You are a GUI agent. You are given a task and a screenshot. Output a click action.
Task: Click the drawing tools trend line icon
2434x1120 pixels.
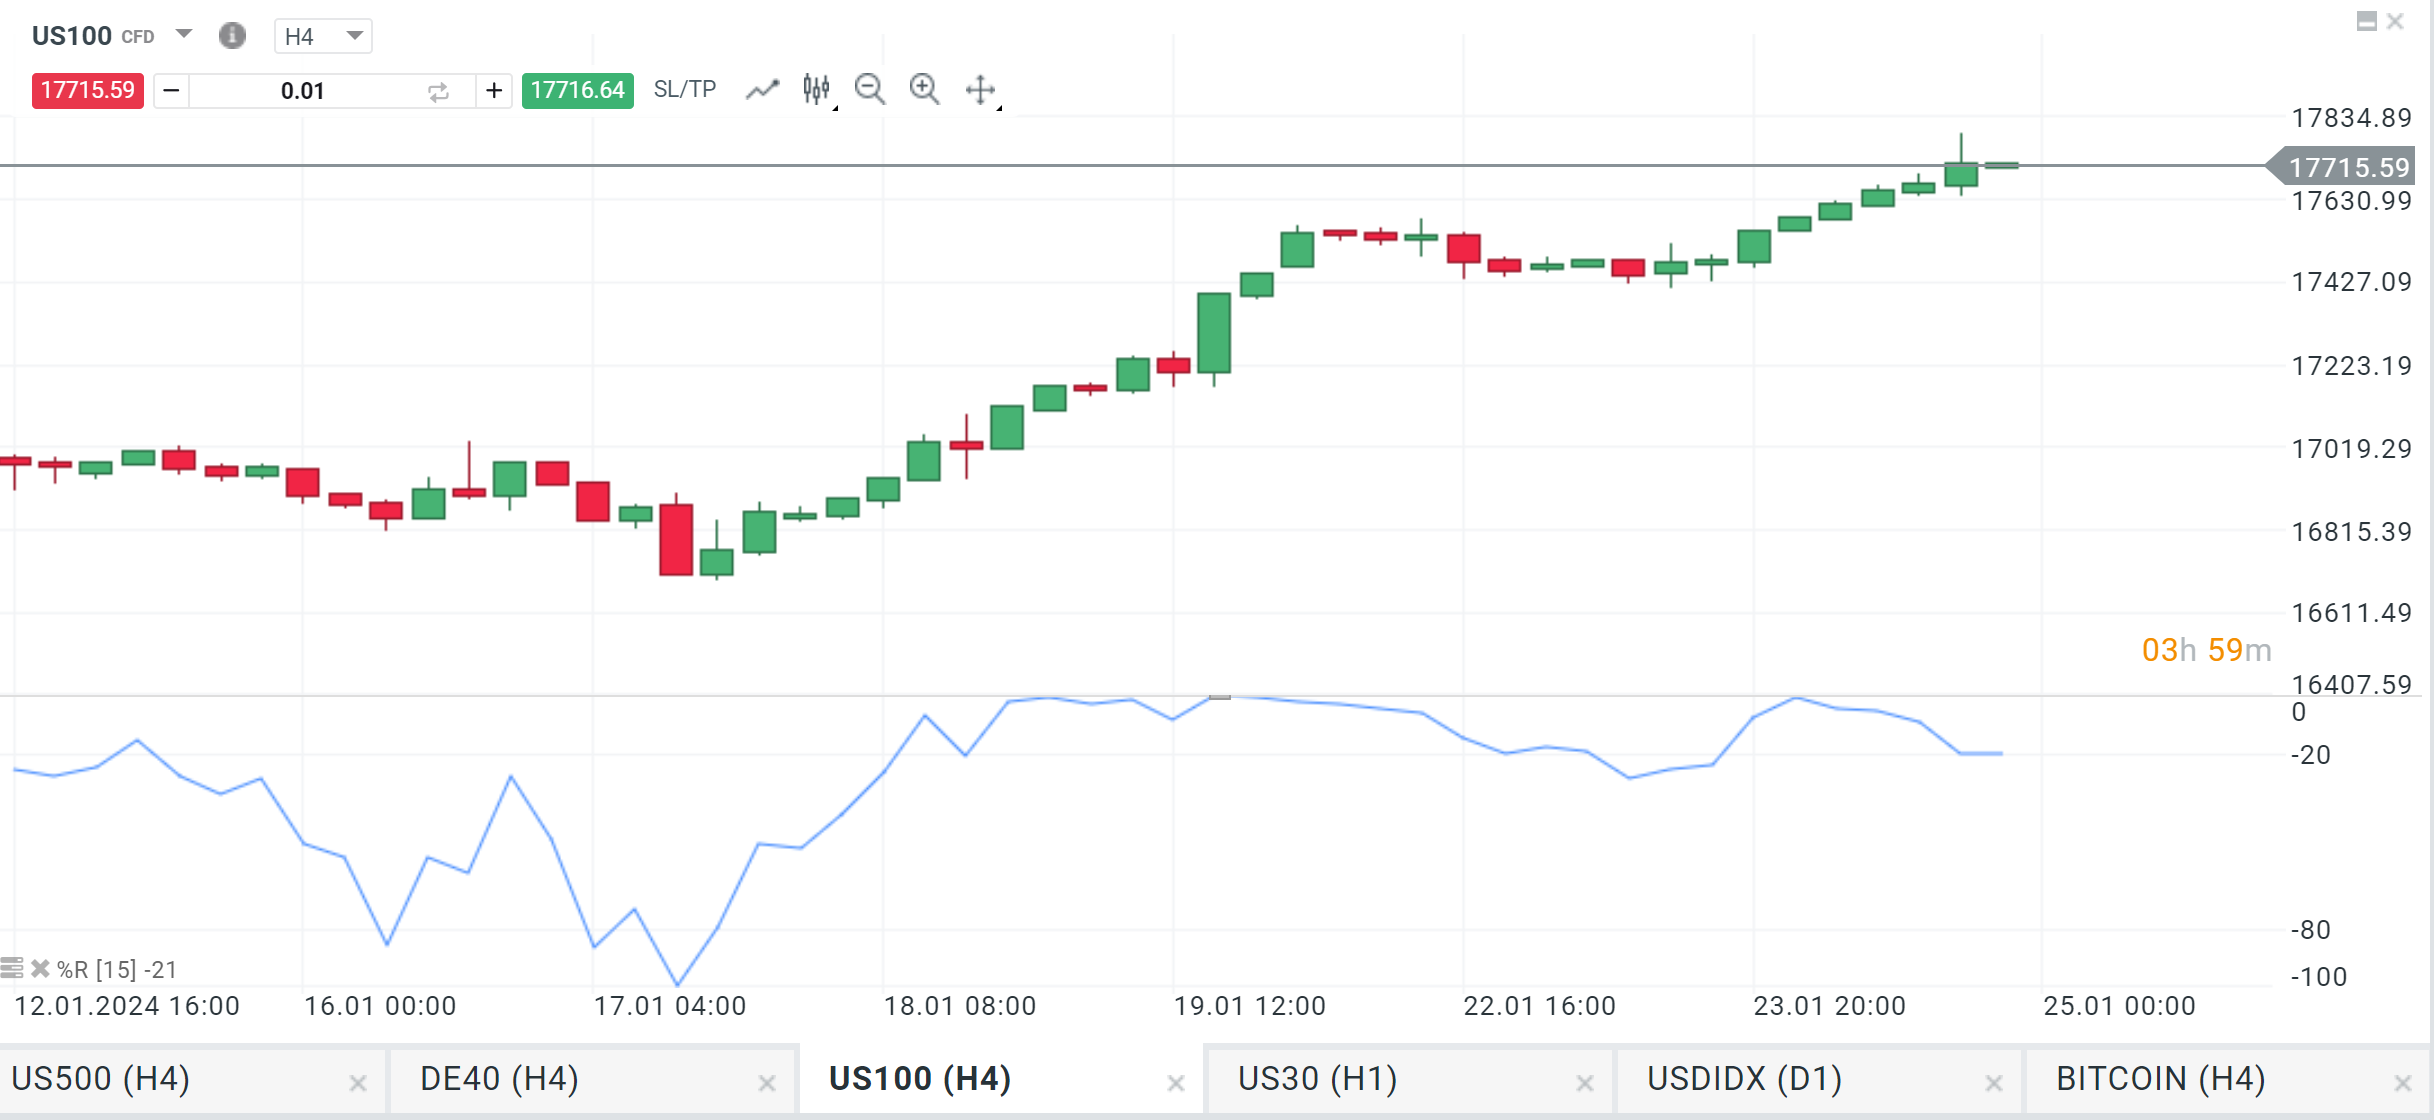tap(762, 90)
